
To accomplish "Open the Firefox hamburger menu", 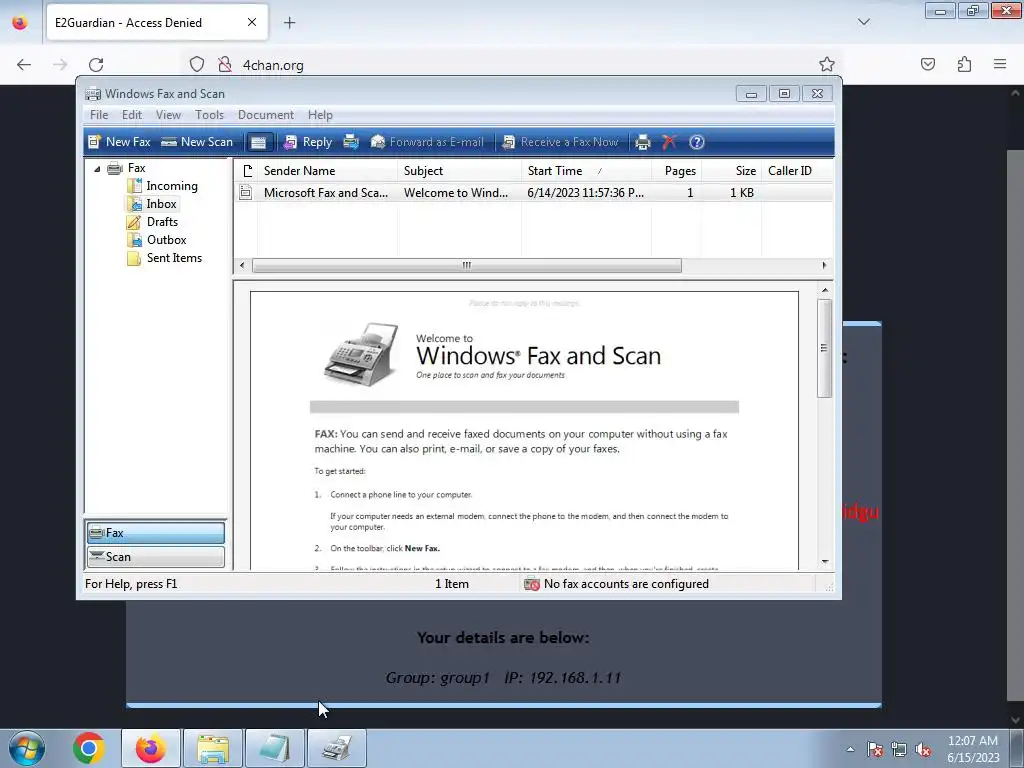I will [x=1000, y=65].
